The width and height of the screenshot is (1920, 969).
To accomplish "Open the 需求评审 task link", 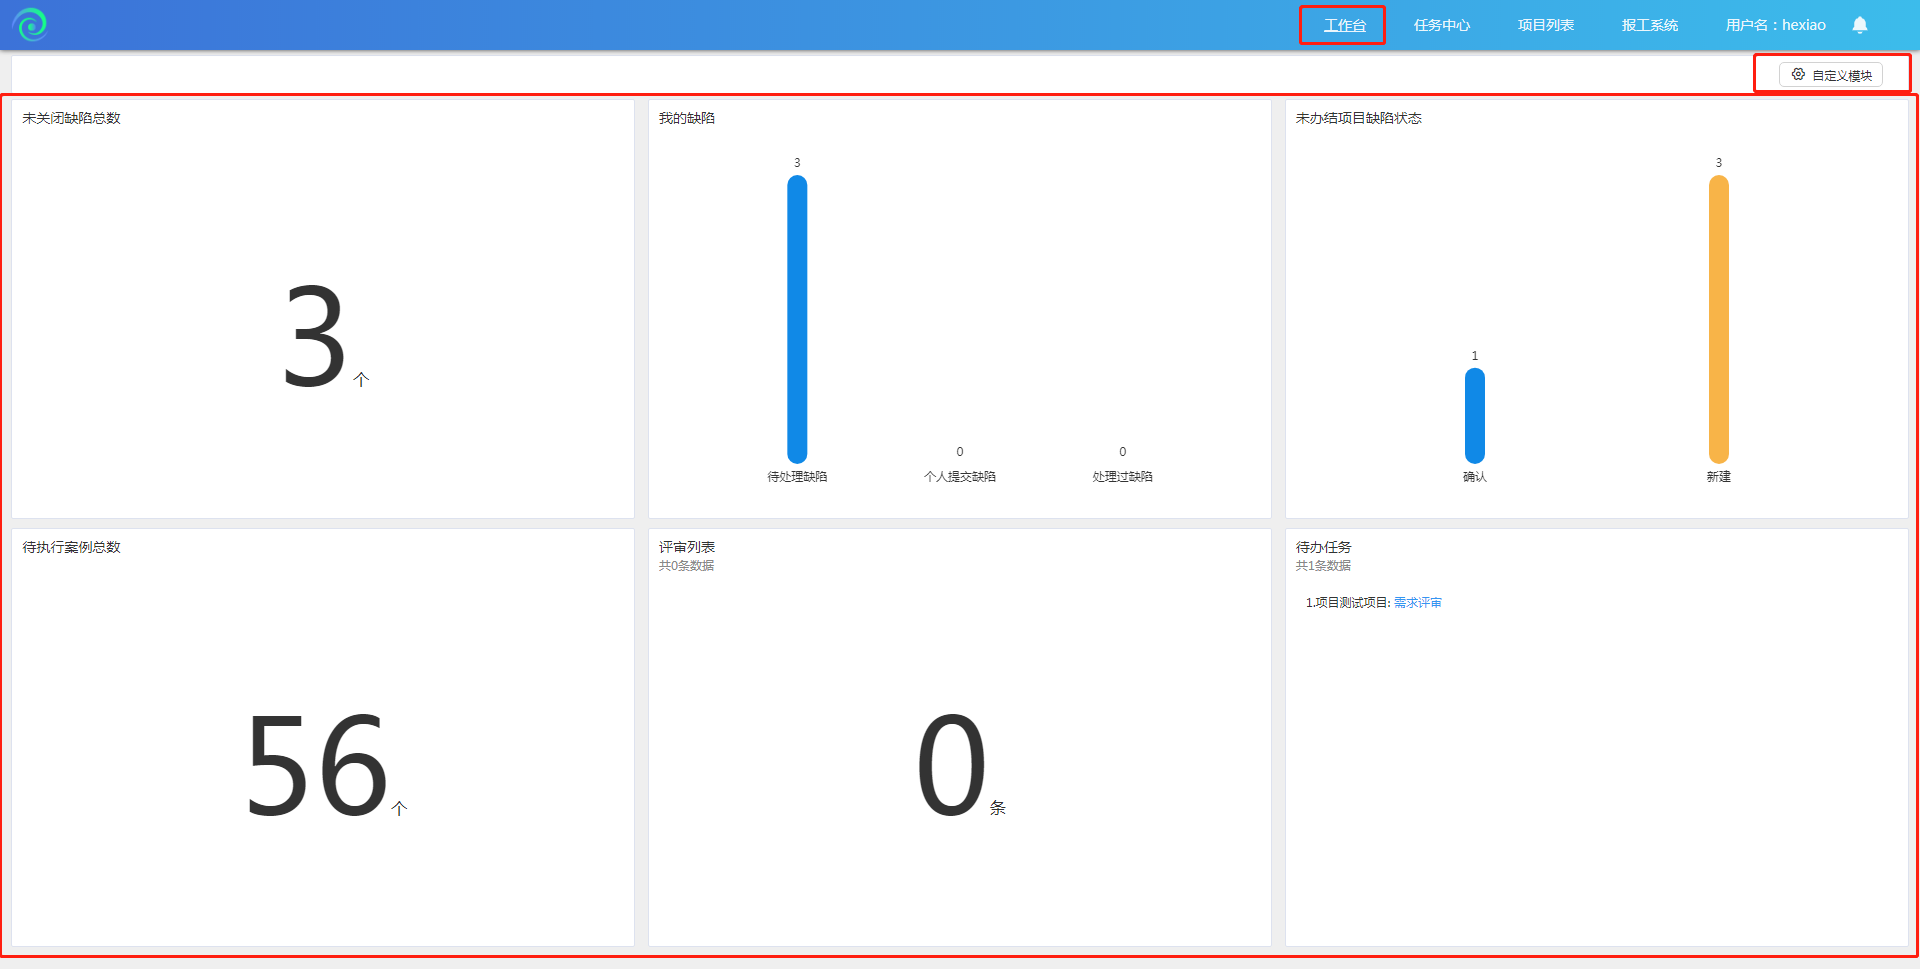I will [x=1418, y=603].
